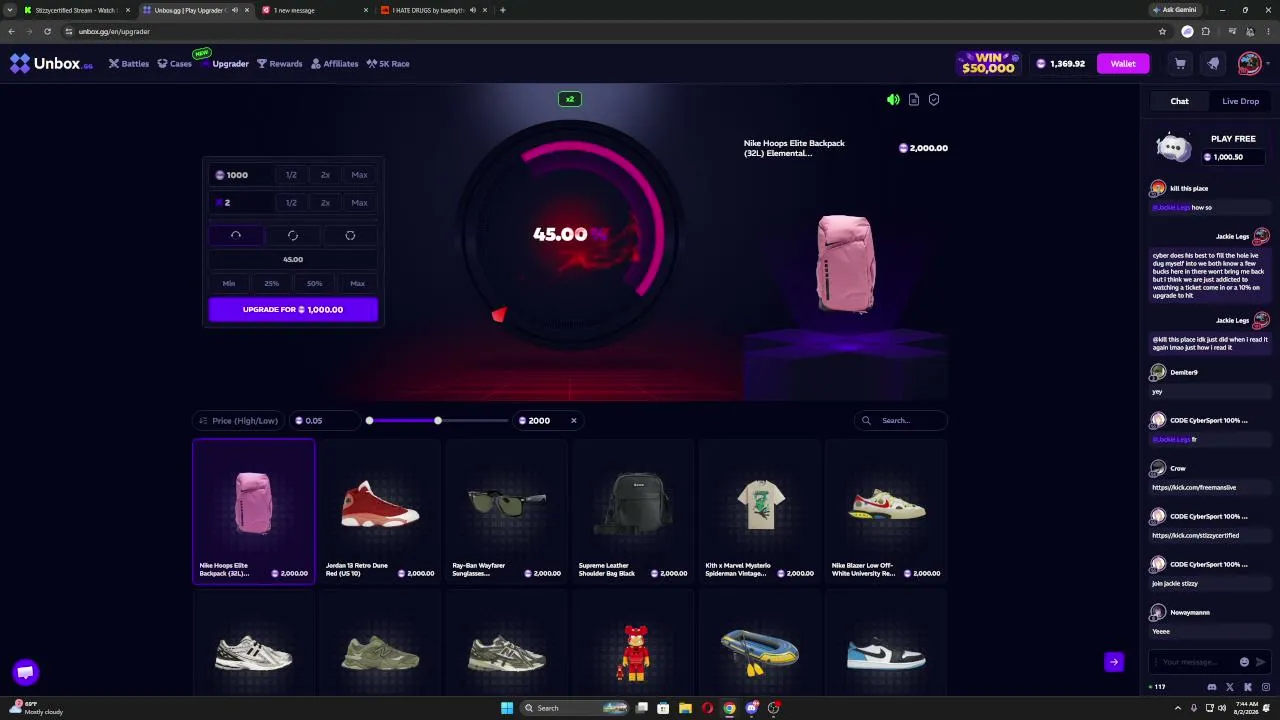1280x720 pixels.
Task: Set chance to 50%
Action: [x=314, y=284]
